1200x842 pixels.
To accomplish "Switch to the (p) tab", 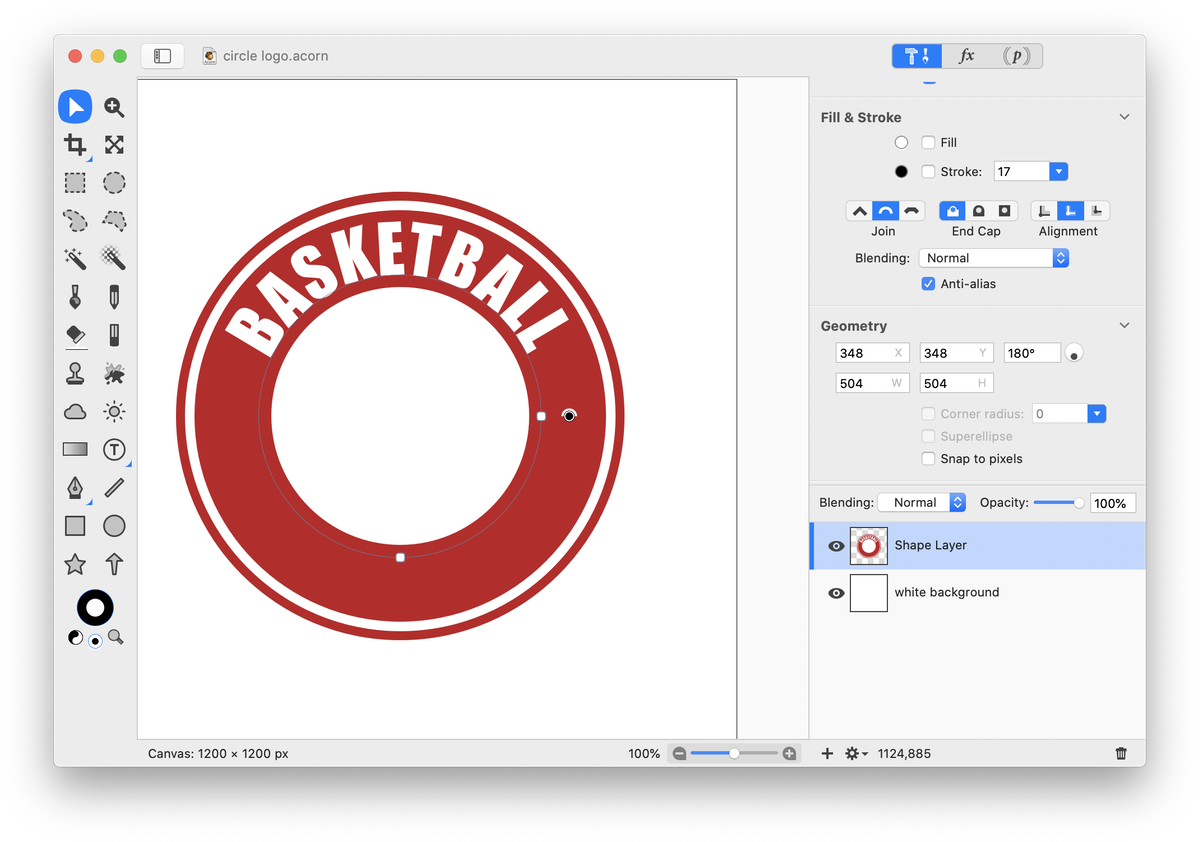I will [x=1016, y=56].
